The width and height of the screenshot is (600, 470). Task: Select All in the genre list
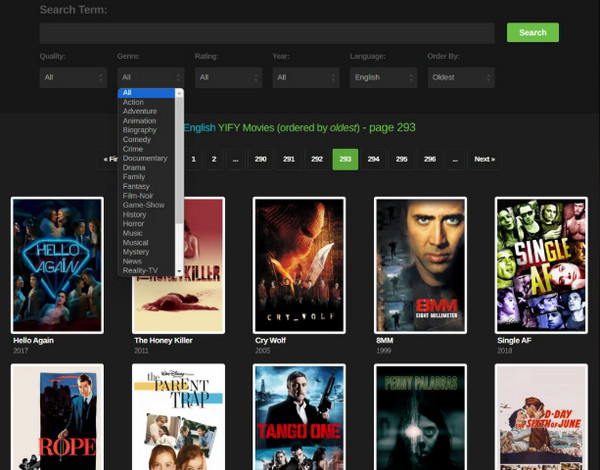tap(147, 93)
